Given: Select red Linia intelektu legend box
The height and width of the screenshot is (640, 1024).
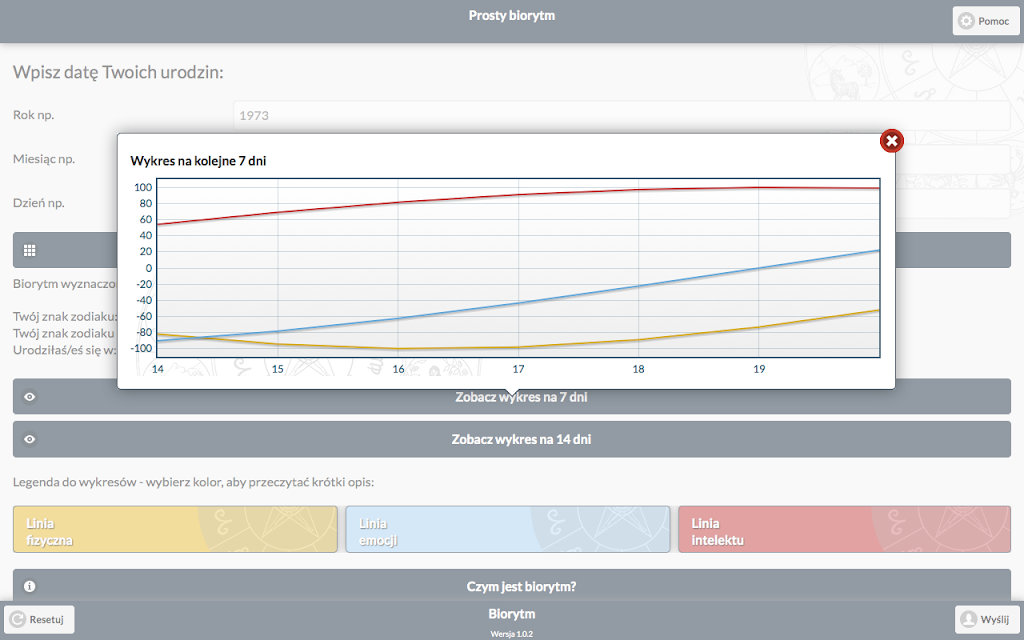Looking at the screenshot, I should click(844, 529).
